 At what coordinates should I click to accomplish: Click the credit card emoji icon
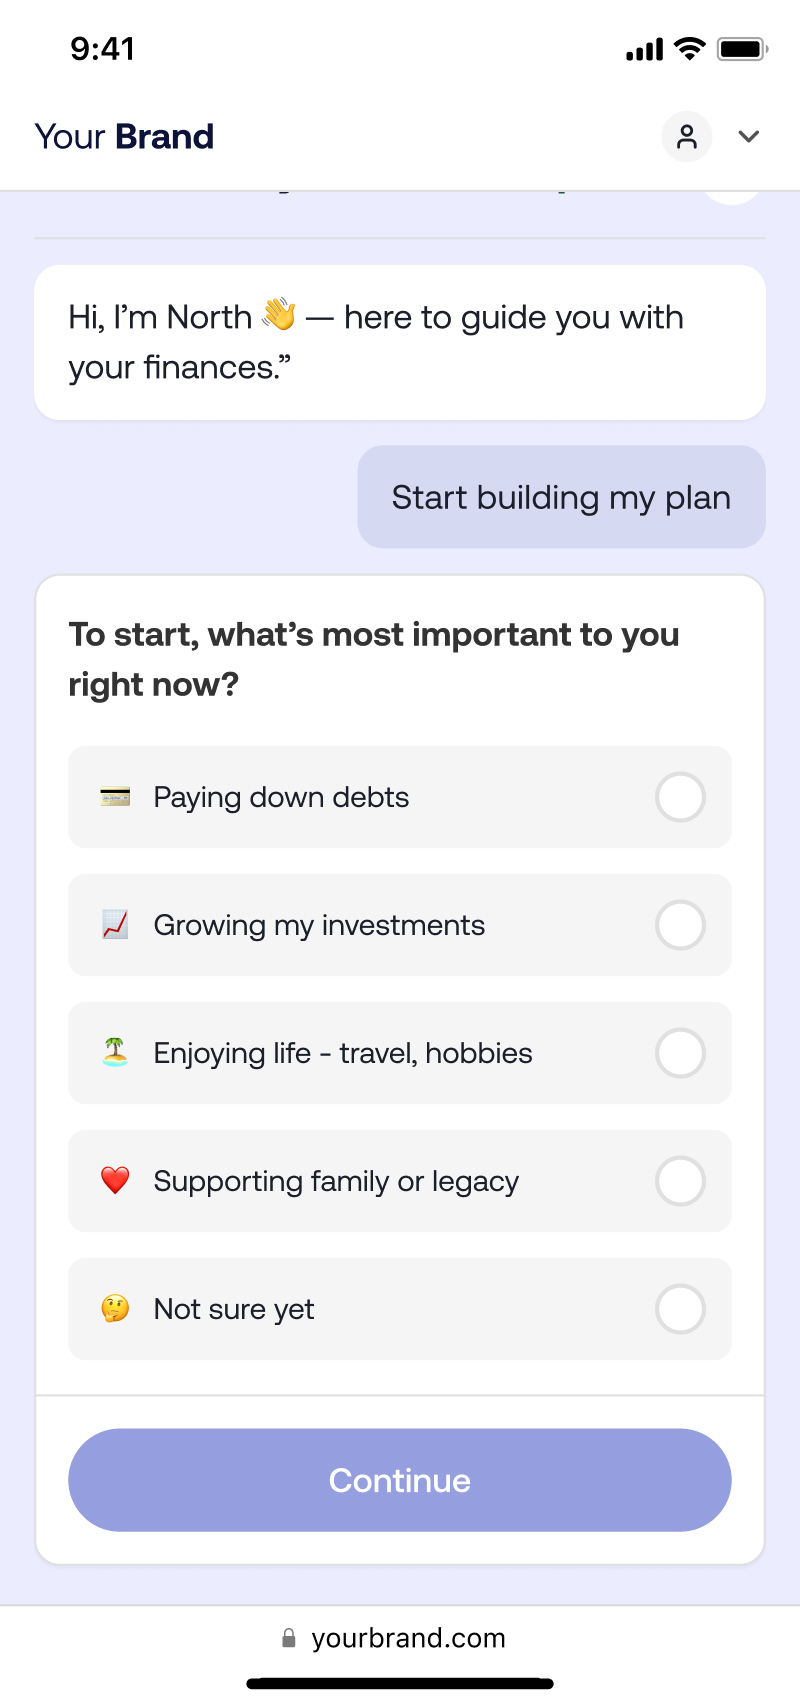coord(115,797)
